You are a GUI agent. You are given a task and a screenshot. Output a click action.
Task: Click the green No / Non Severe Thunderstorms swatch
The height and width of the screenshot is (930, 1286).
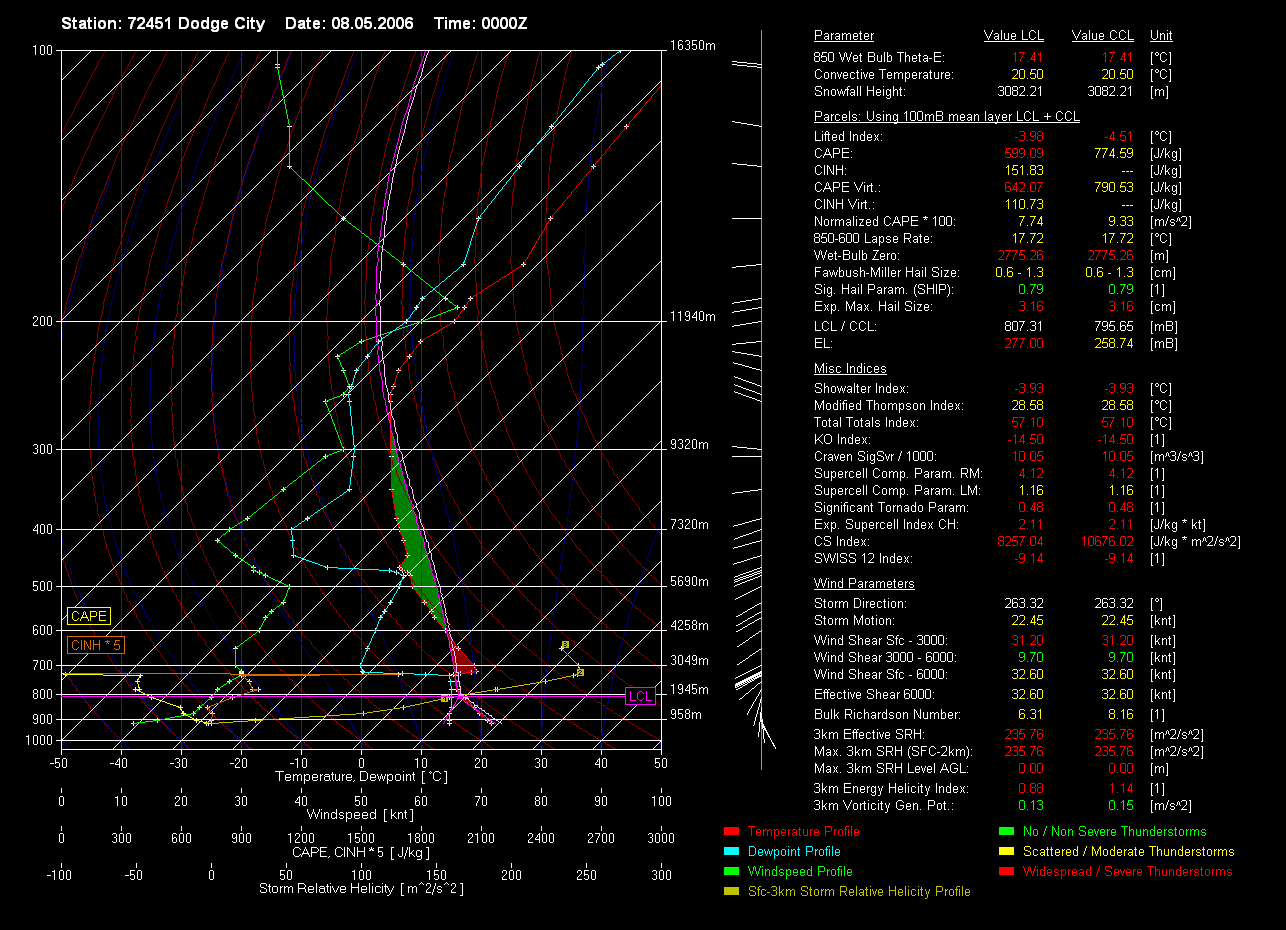point(1005,832)
